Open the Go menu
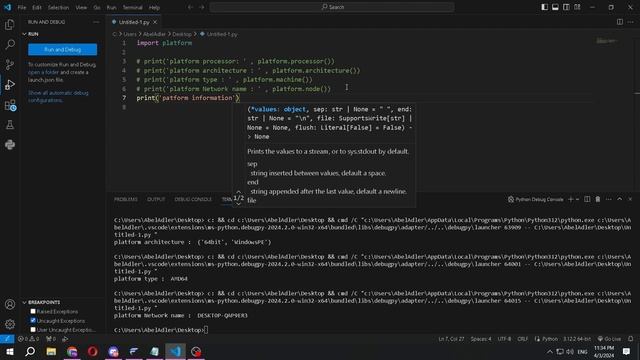640x360 pixels. [x=97, y=7]
